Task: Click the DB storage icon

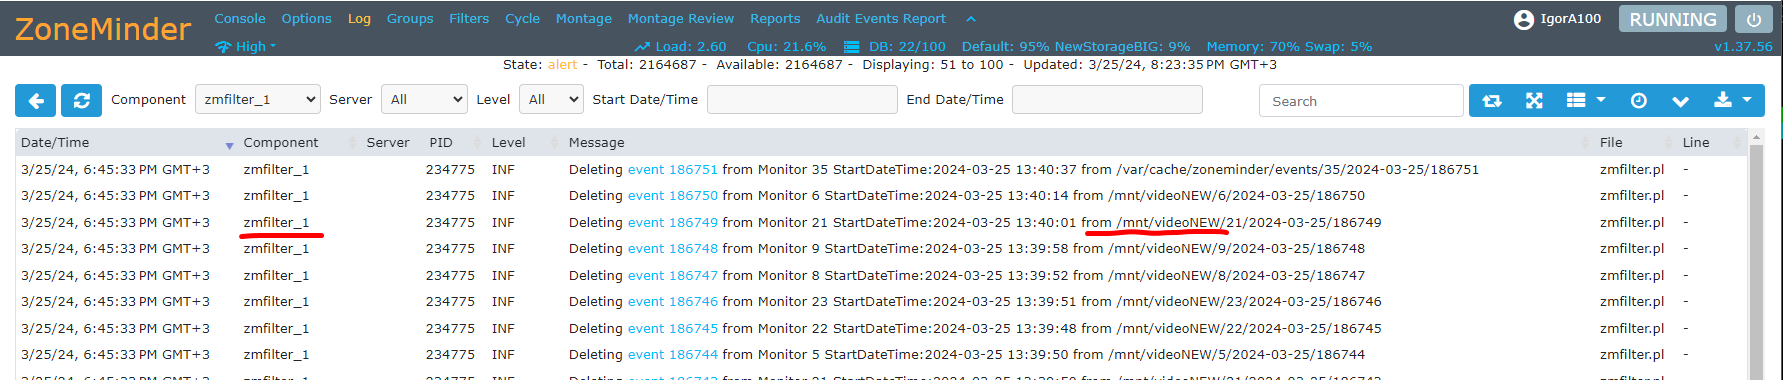Action: (x=851, y=47)
